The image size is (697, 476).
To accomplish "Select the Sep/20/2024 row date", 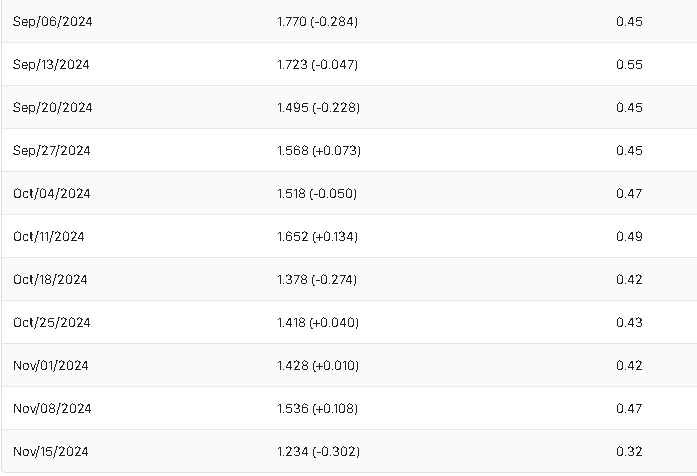I will click(52, 107).
